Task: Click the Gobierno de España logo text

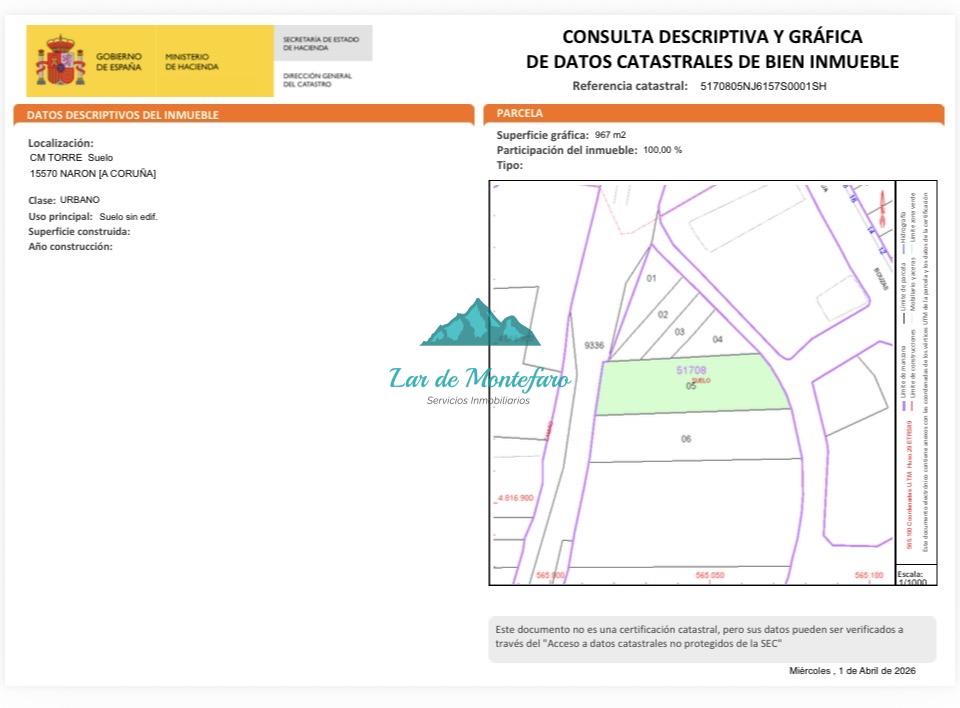Action: click(x=119, y=61)
